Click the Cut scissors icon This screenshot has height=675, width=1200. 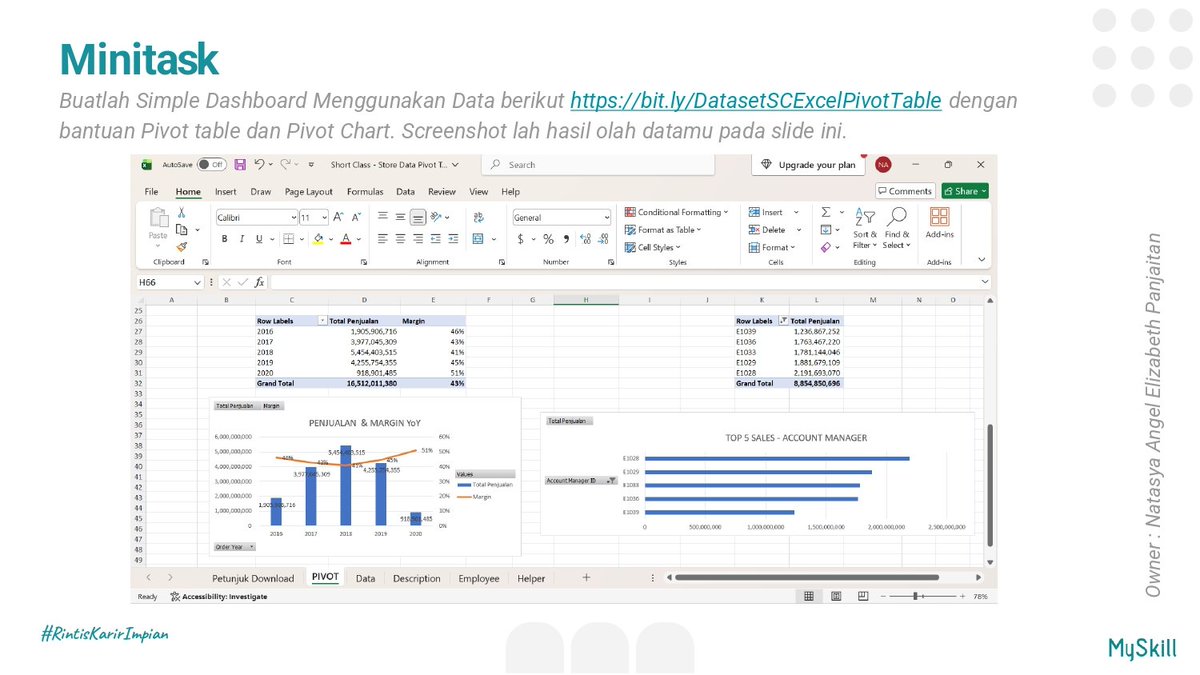click(182, 213)
